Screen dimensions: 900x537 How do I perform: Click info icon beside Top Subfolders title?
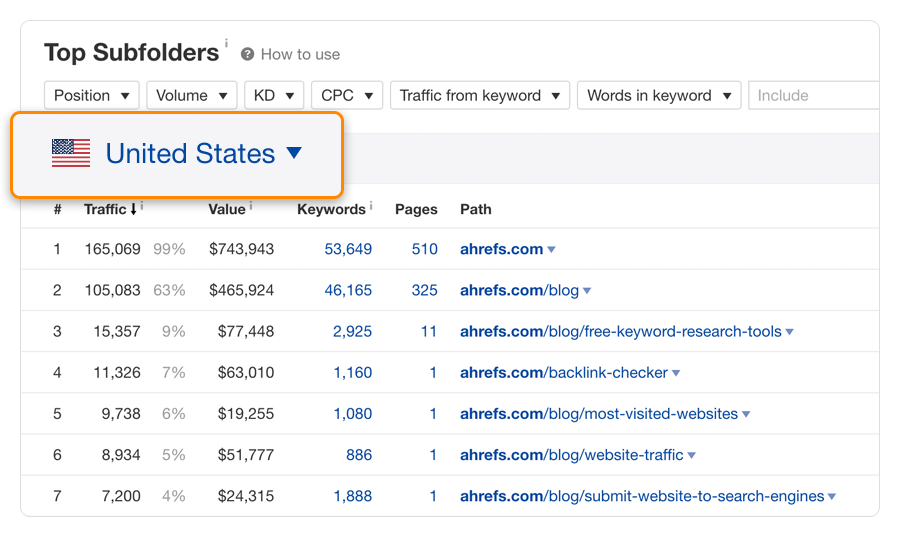point(226,44)
